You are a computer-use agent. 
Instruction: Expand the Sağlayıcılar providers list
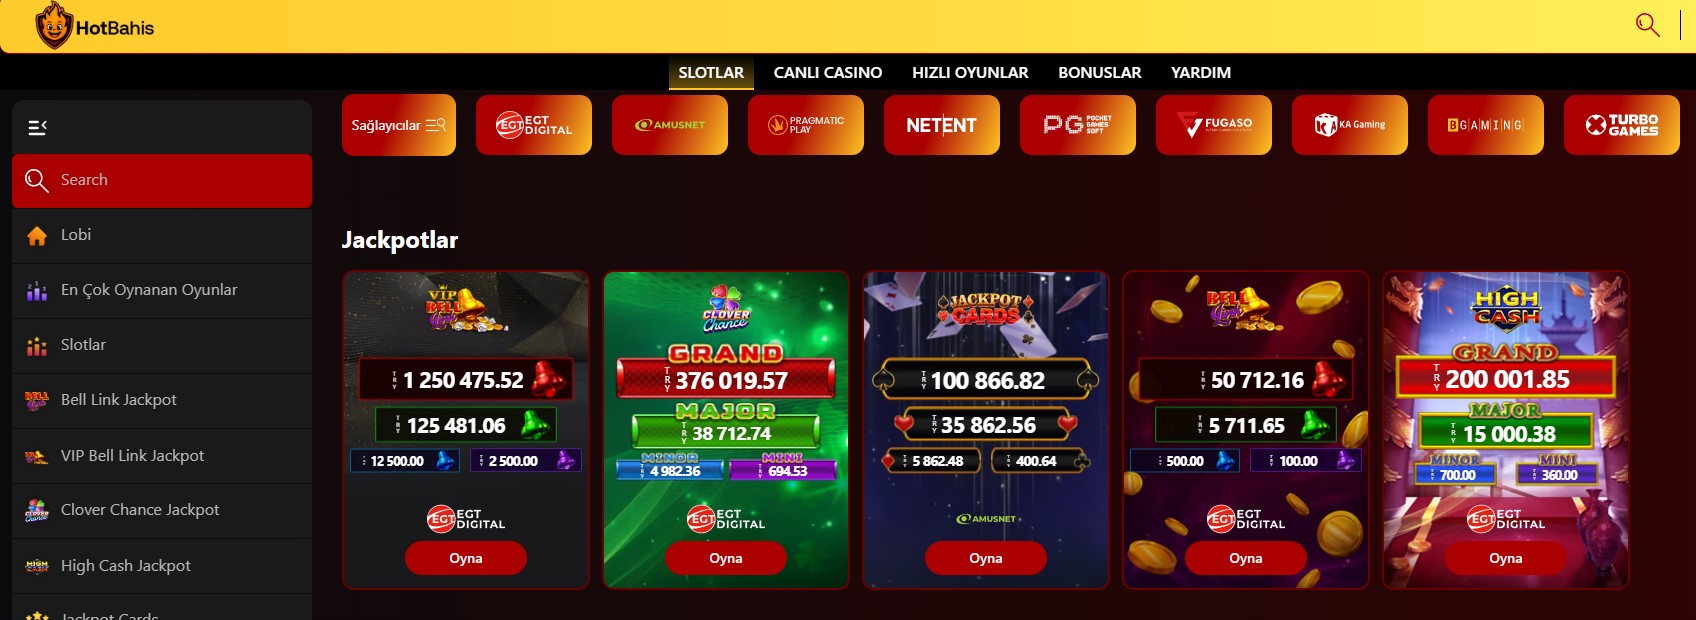[x=399, y=125]
